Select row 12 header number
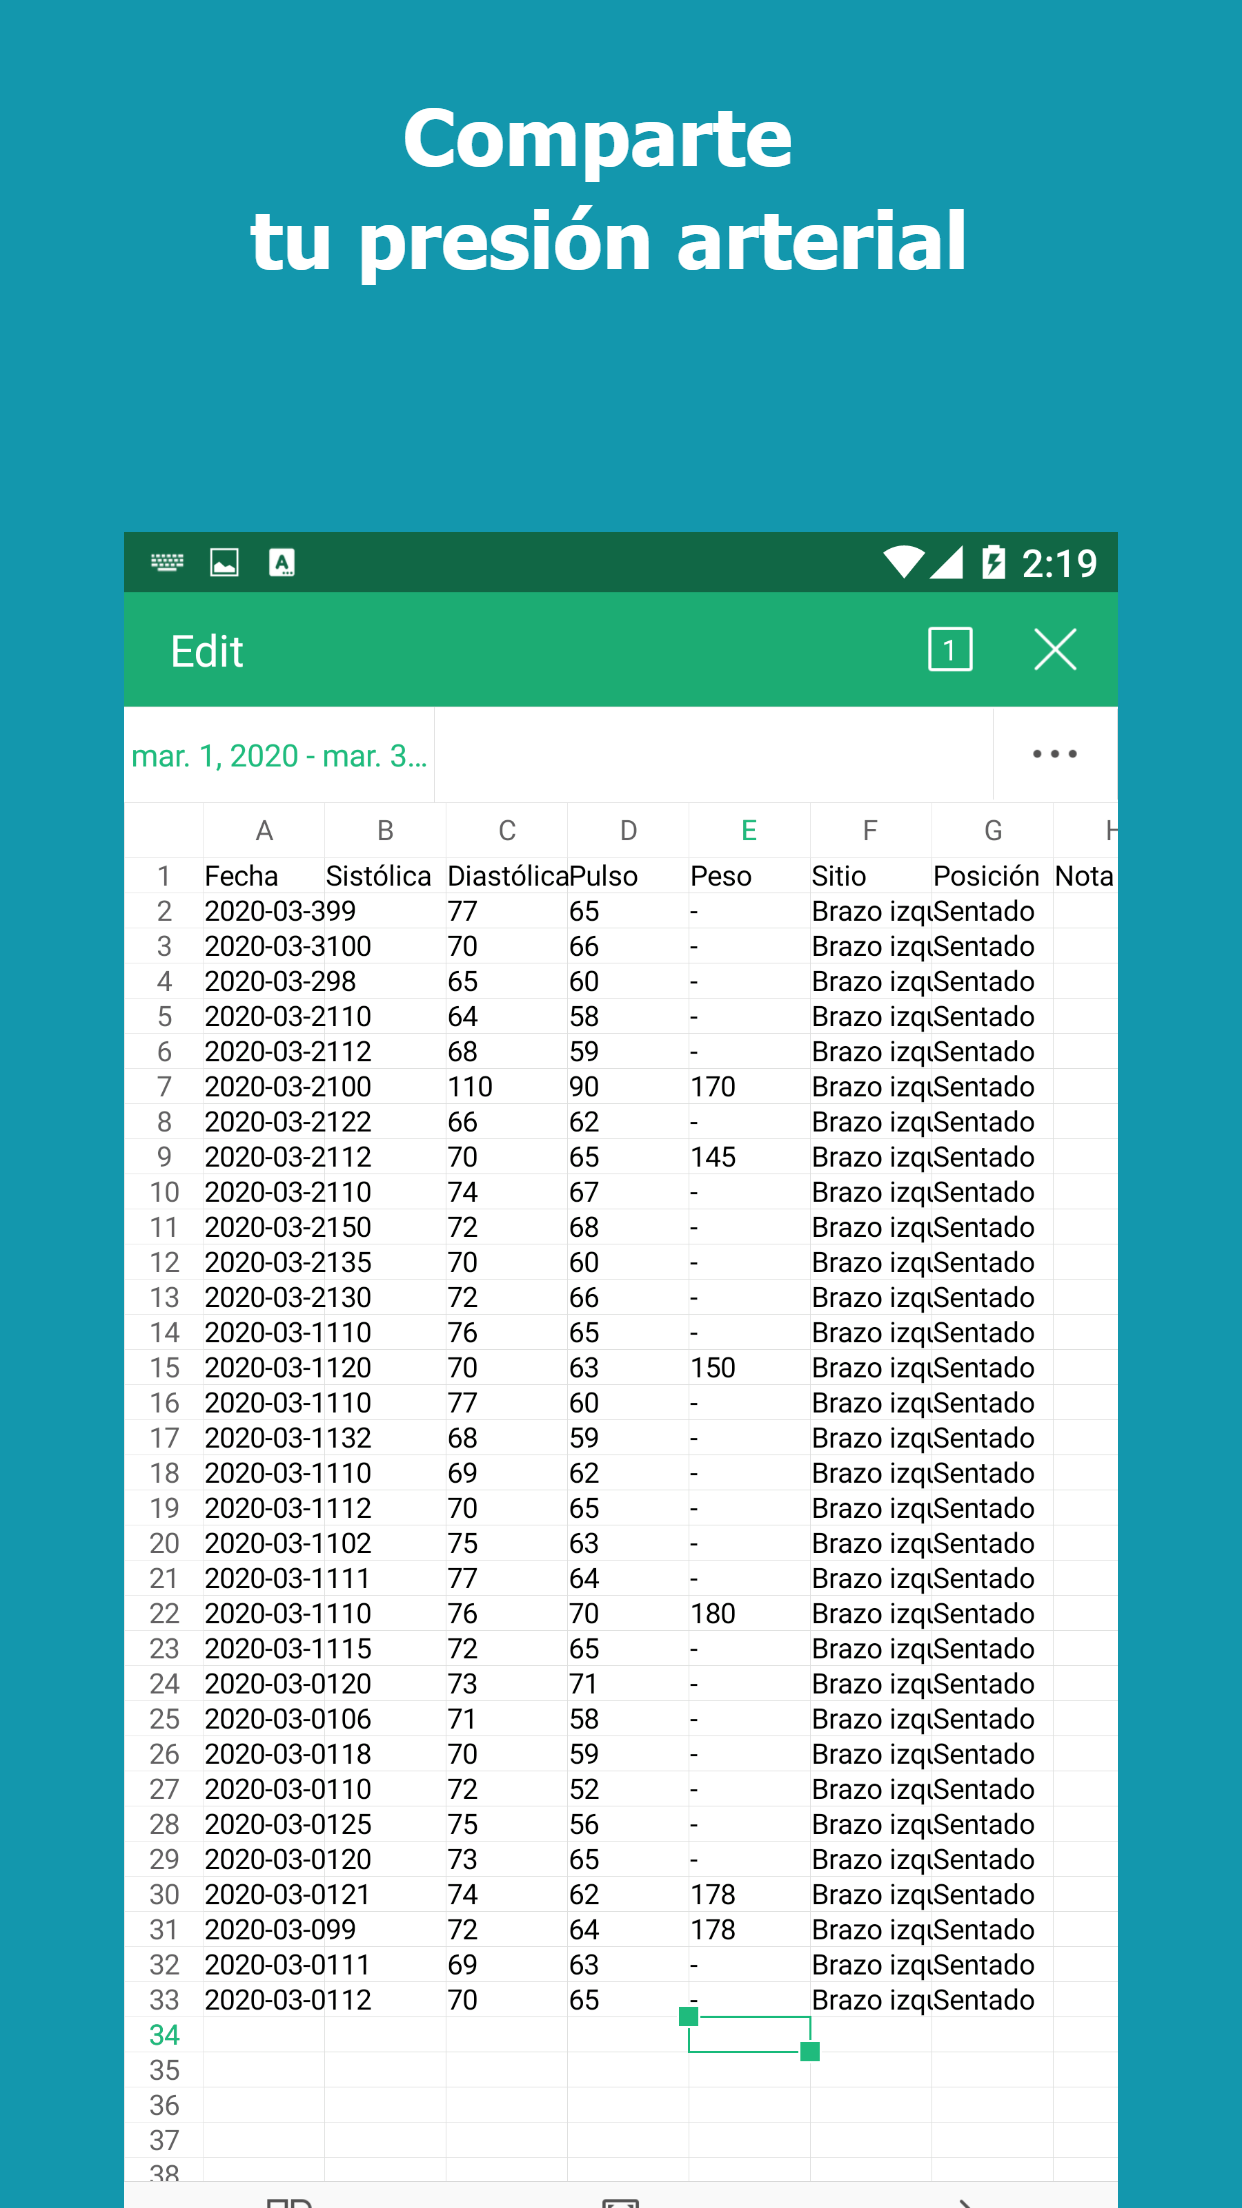 pyautogui.click(x=164, y=1262)
